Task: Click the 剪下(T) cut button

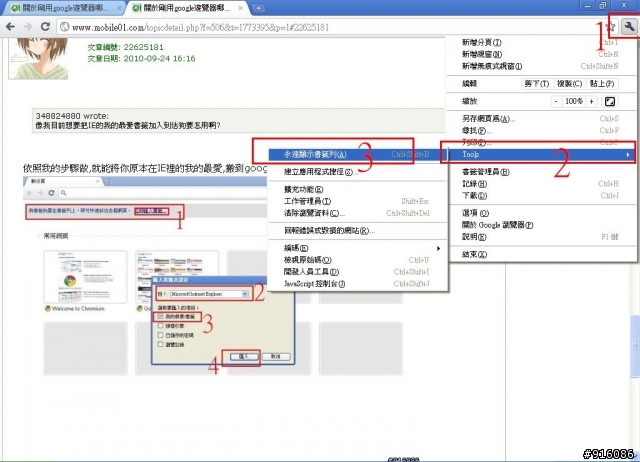Action: click(537, 84)
